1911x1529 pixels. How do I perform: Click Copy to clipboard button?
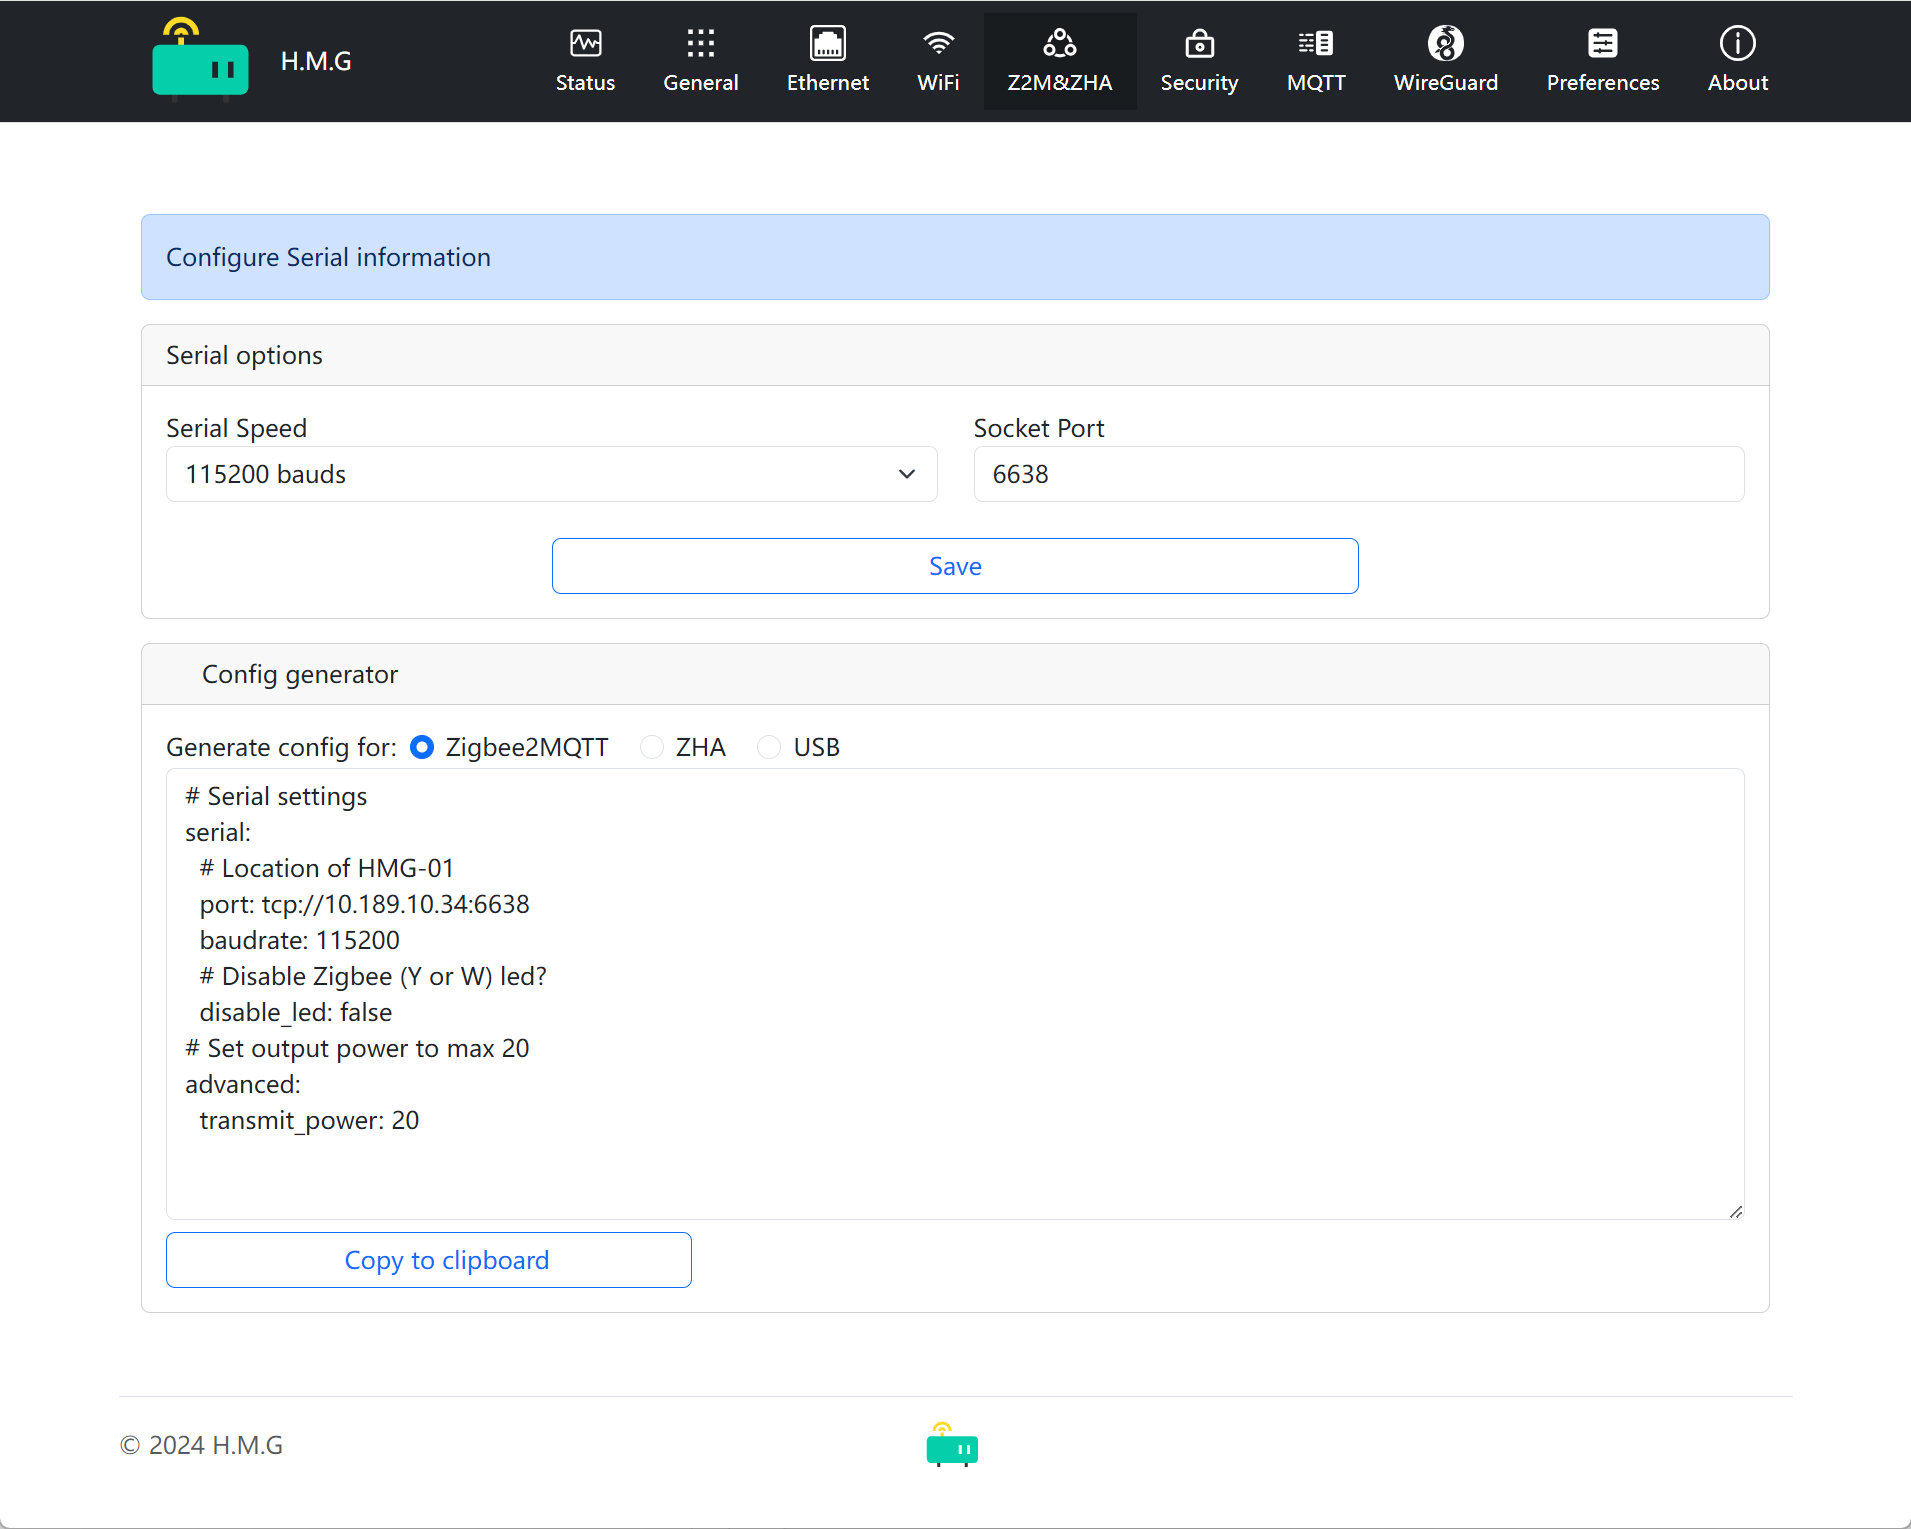[x=428, y=1260]
